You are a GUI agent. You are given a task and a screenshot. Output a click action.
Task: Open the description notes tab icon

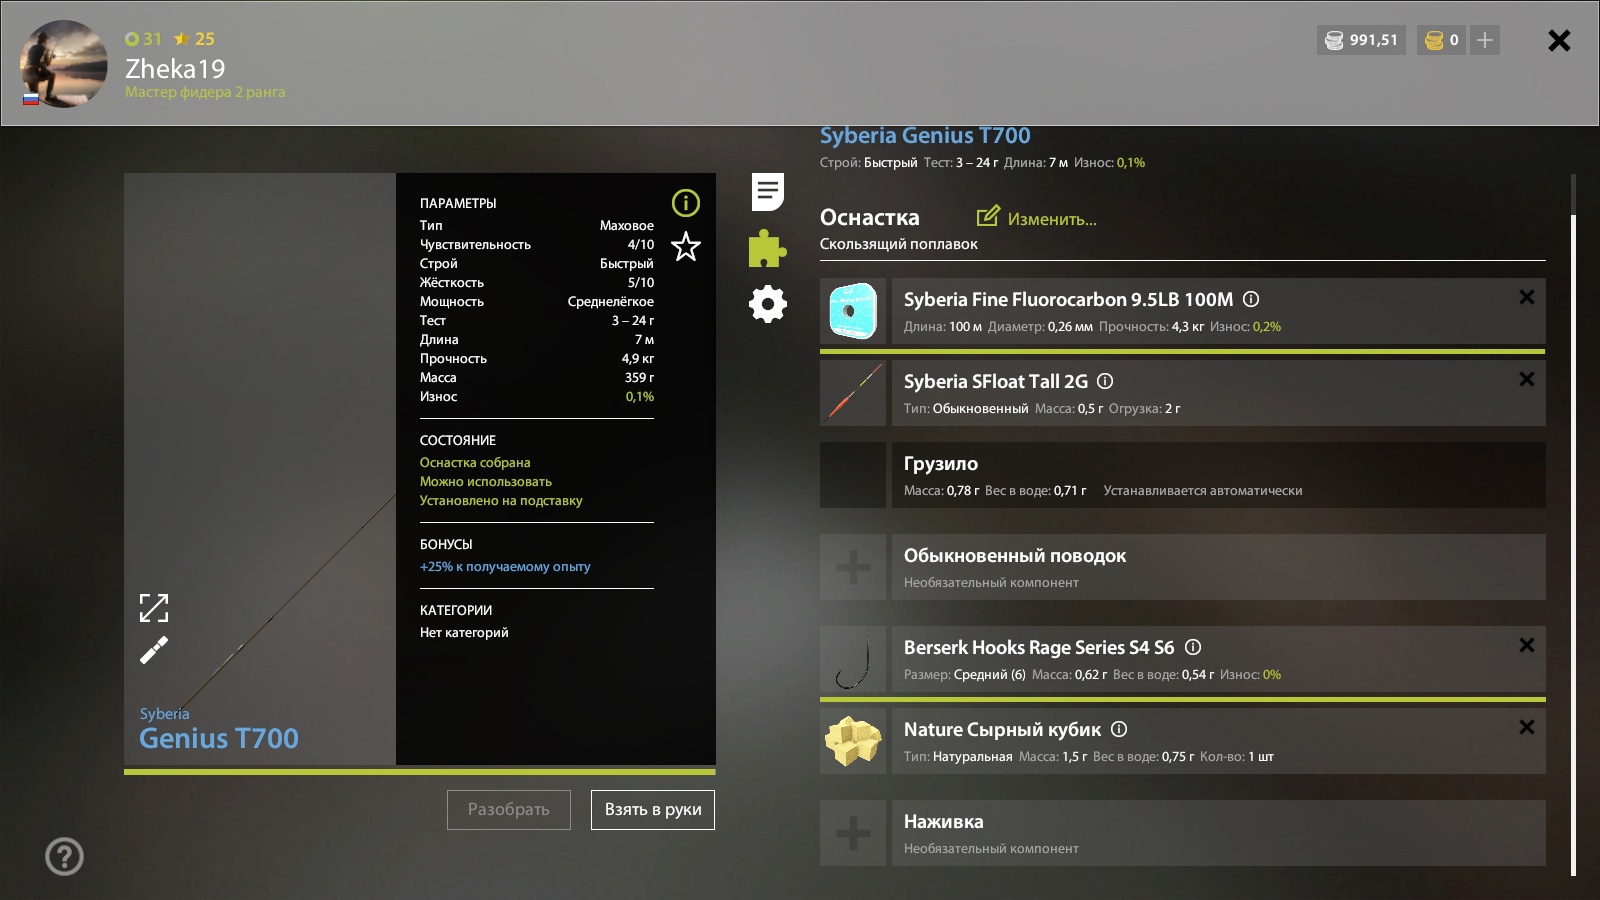click(x=768, y=192)
